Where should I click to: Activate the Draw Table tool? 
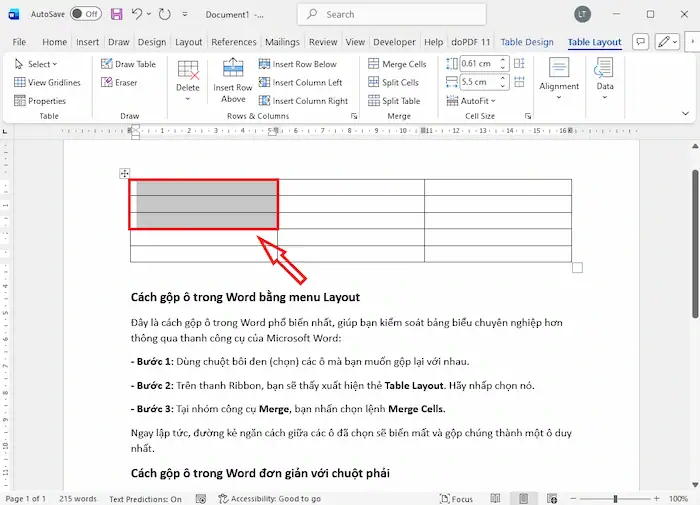click(x=129, y=64)
